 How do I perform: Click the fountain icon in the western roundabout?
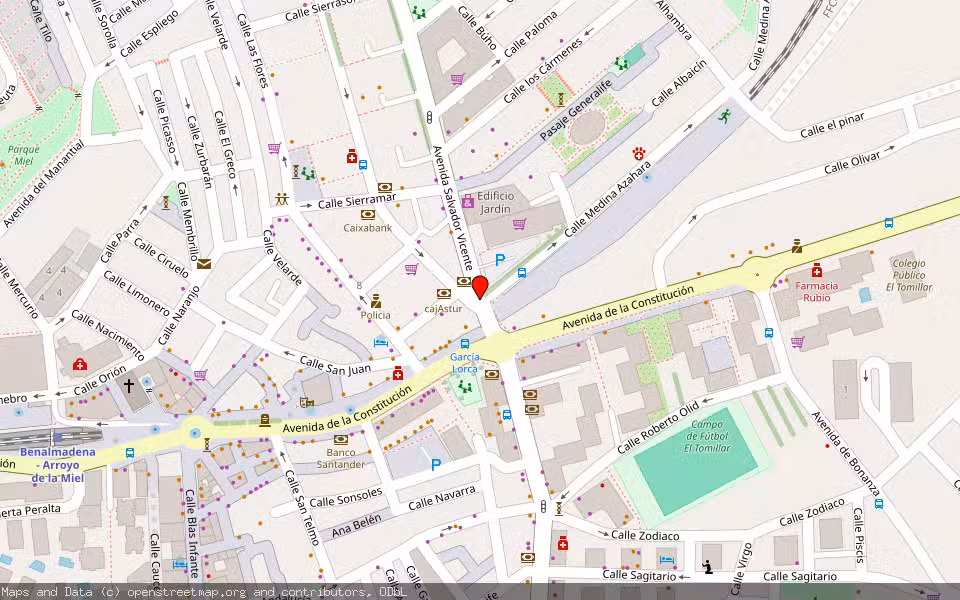[x=195, y=433]
